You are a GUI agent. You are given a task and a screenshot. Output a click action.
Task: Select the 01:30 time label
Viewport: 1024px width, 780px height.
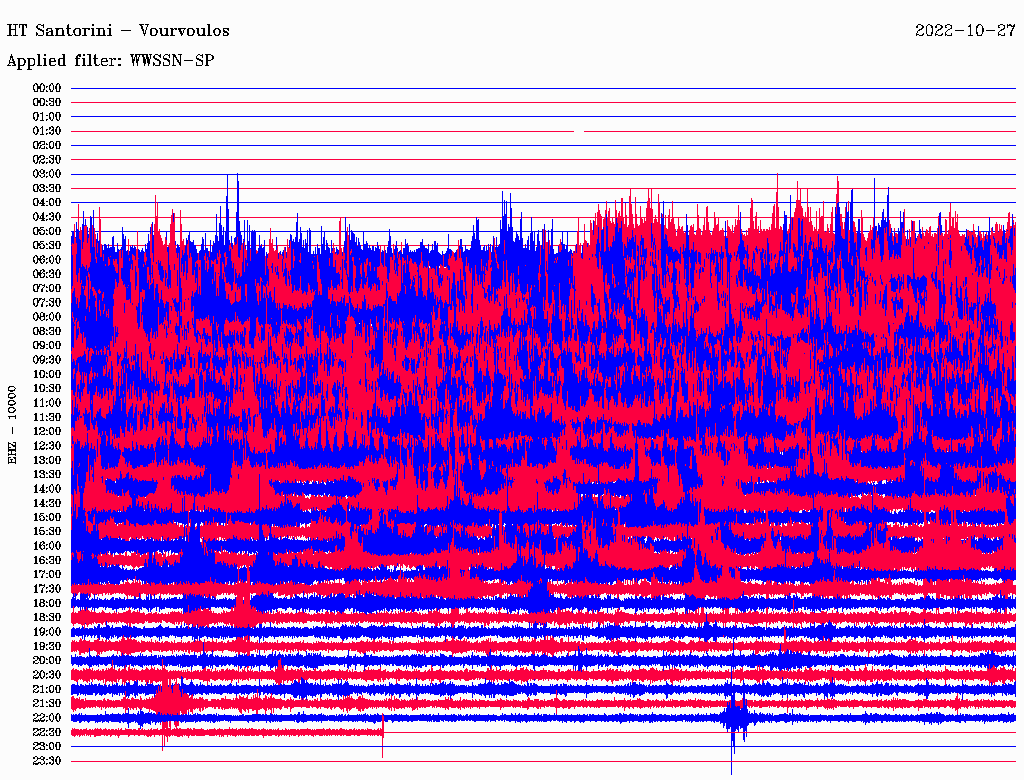pyautogui.click(x=47, y=131)
